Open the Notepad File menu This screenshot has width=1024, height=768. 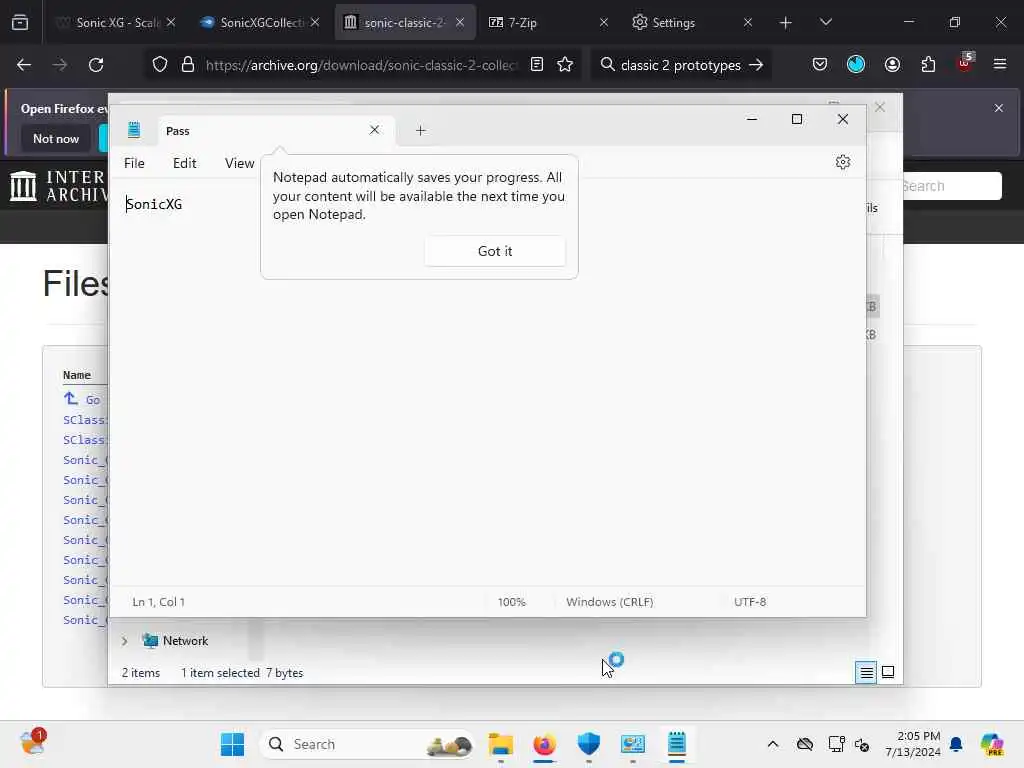pyautogui.click(x=134, y=163)
